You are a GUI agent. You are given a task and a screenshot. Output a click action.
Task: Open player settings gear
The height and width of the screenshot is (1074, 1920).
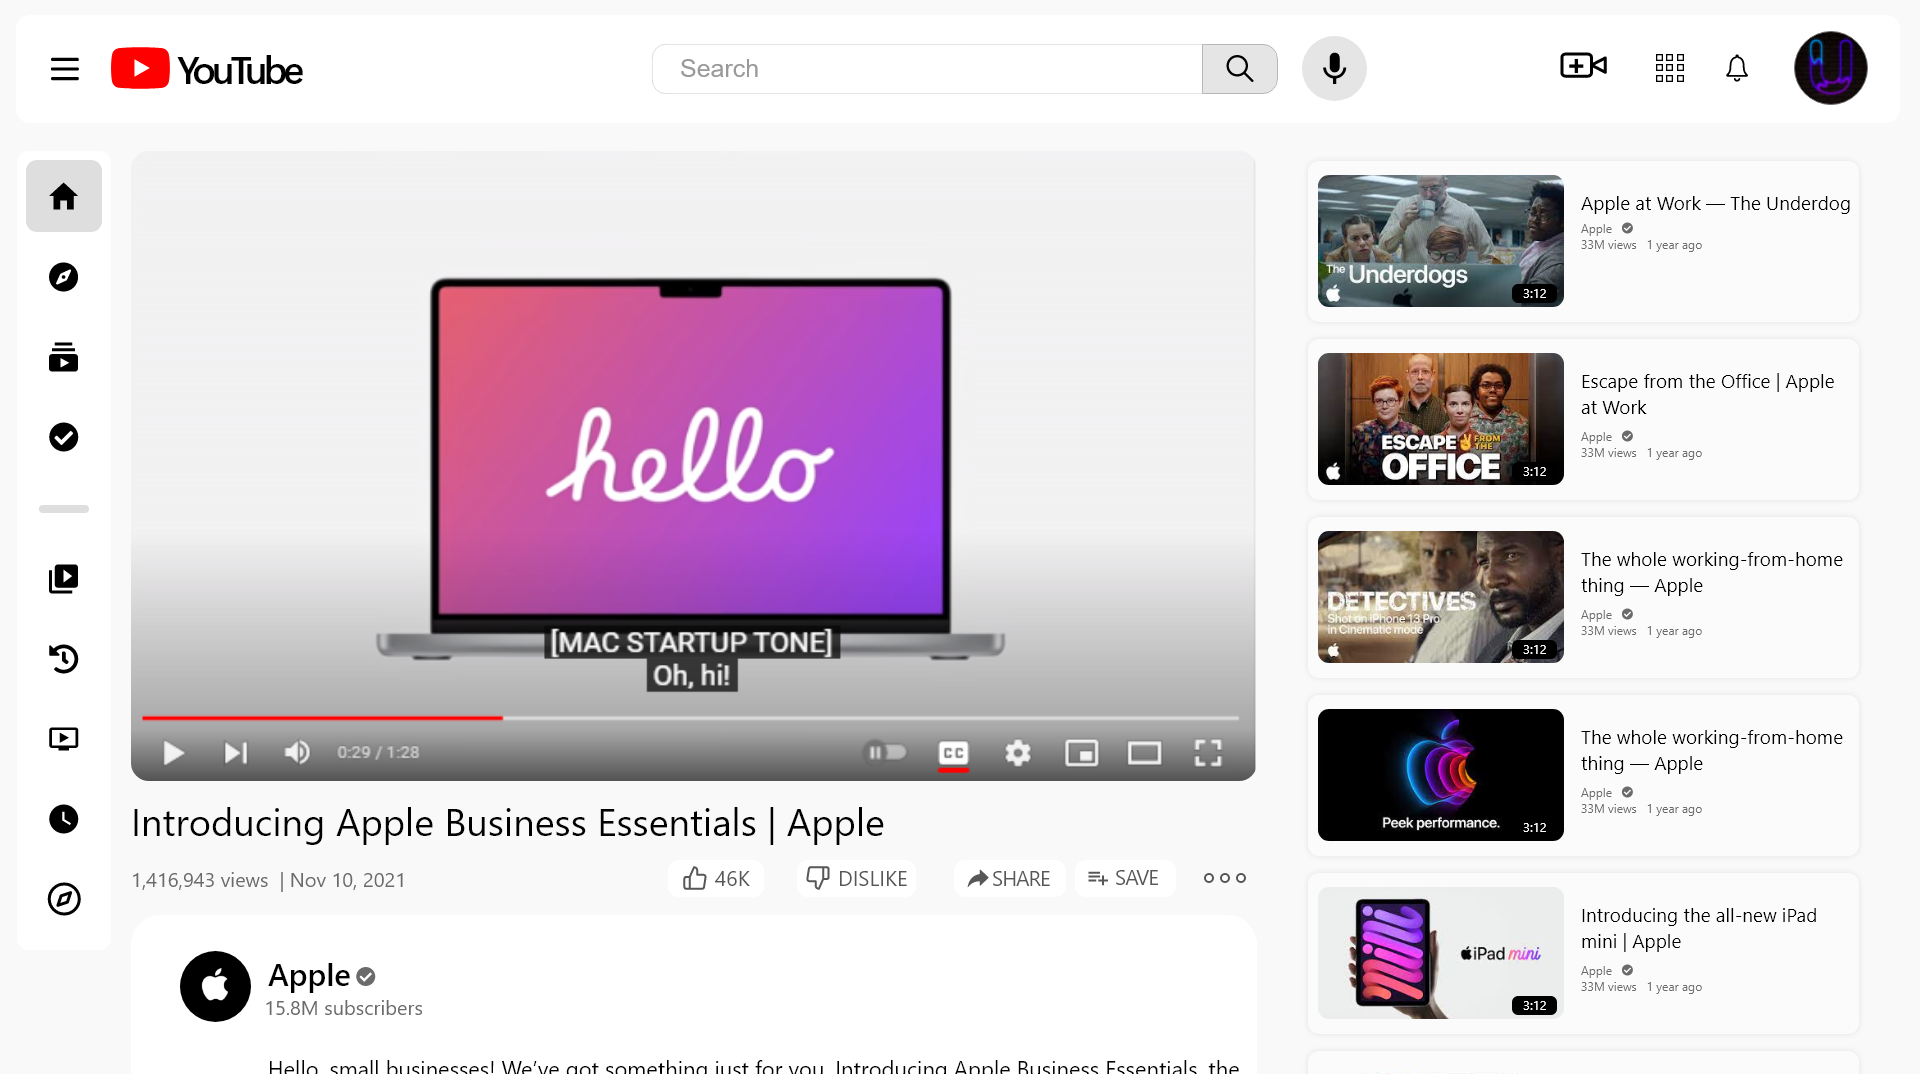click(x=1018, y=753)
